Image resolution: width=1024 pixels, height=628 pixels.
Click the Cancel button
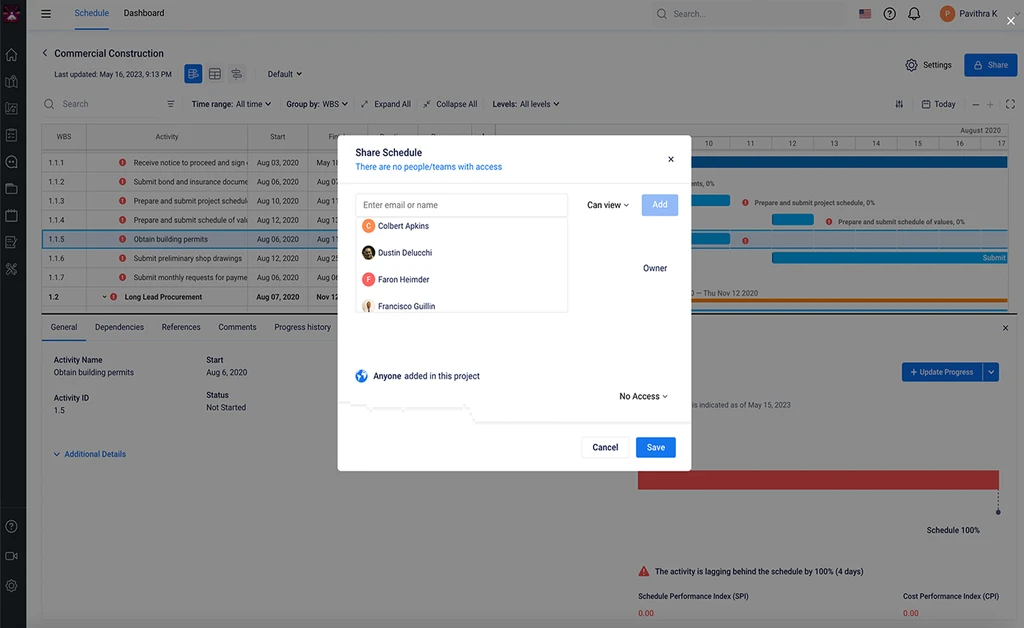605,447
